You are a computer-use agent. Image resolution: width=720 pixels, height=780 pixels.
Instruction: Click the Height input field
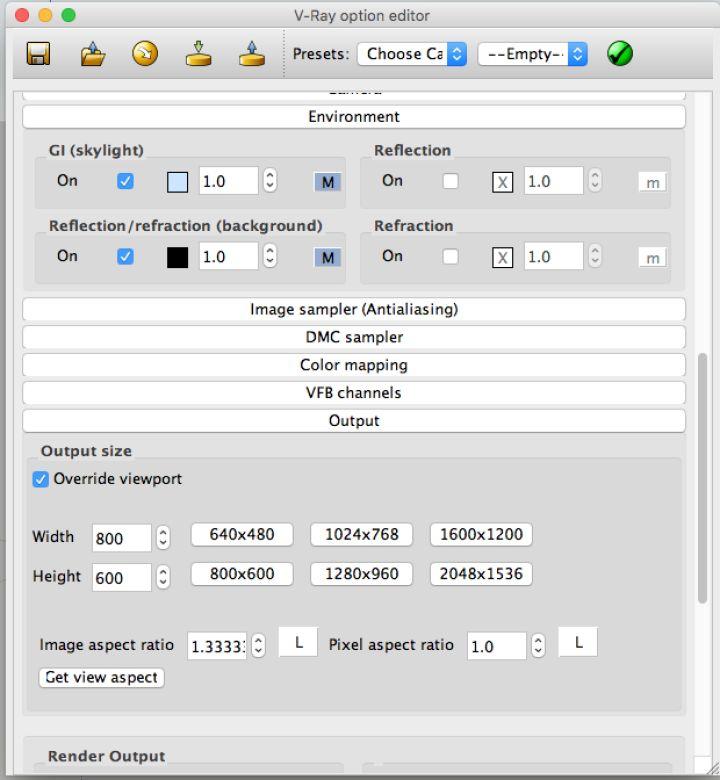click(x=121, y=578)
